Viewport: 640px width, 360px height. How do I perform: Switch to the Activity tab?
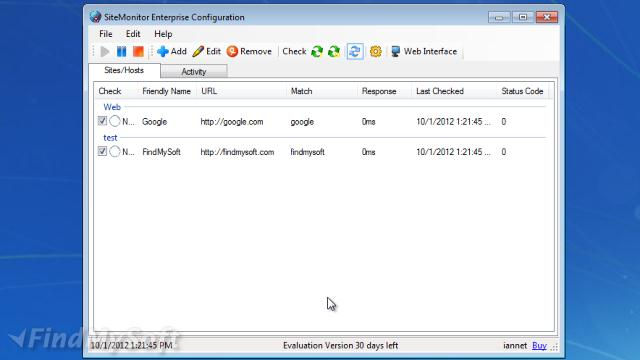point(194,71)
